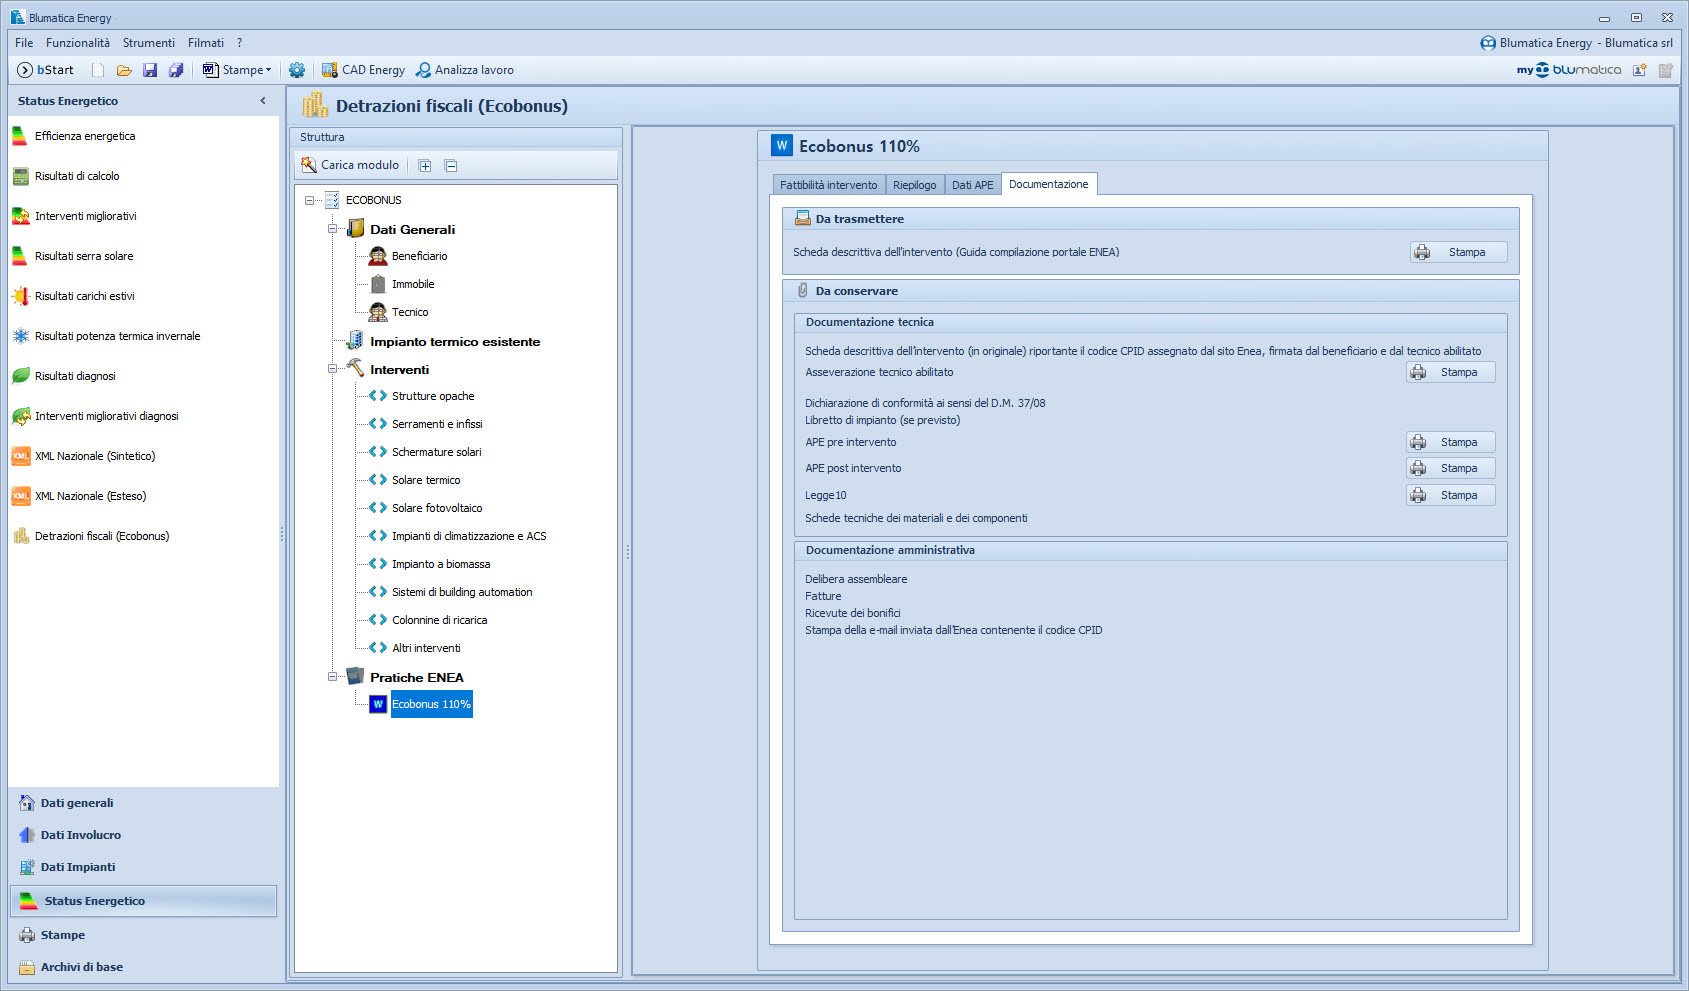Screen dimensions: 1689x991
Task: Switch to the Dati APE tab
Action: click(x=972, y=185)
